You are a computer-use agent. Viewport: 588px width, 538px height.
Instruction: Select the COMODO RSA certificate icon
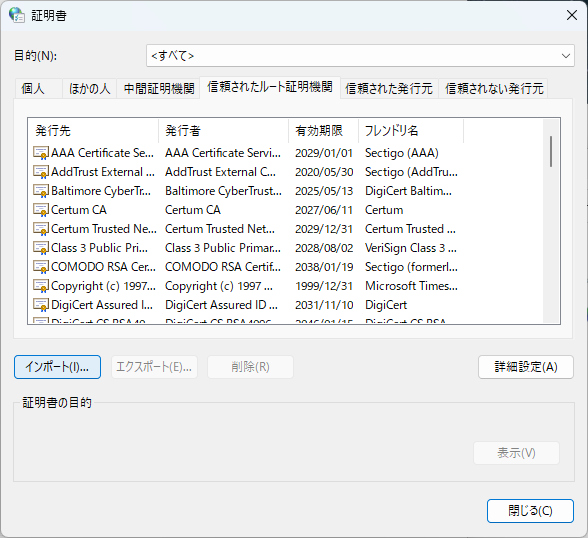point(41,267)
